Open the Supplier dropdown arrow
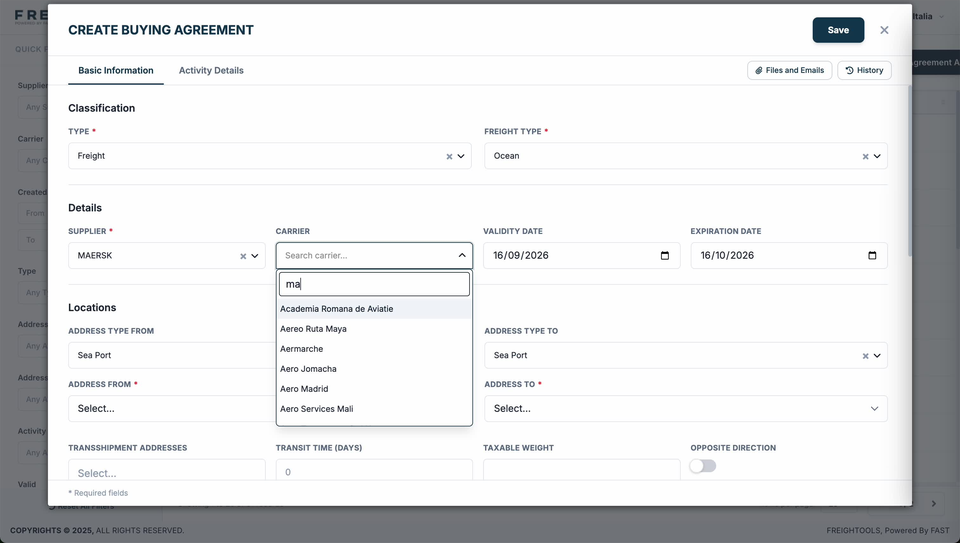Viewport: 960px width, 543px height. (x=255, y=256)
